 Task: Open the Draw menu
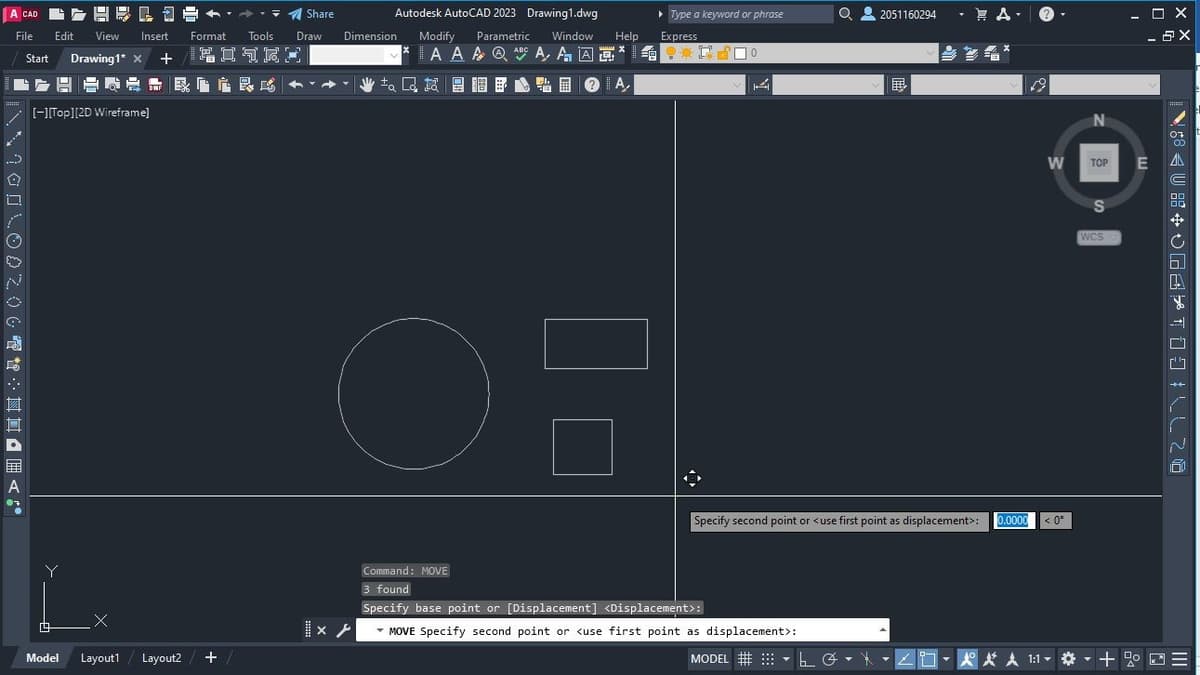(x=309, y=36)
